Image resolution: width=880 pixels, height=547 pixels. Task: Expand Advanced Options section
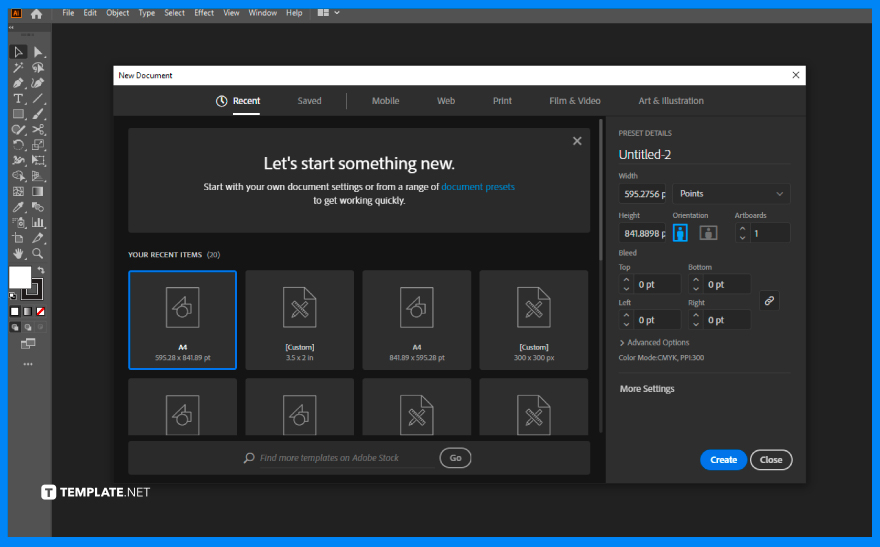click(x=654, y=343)
